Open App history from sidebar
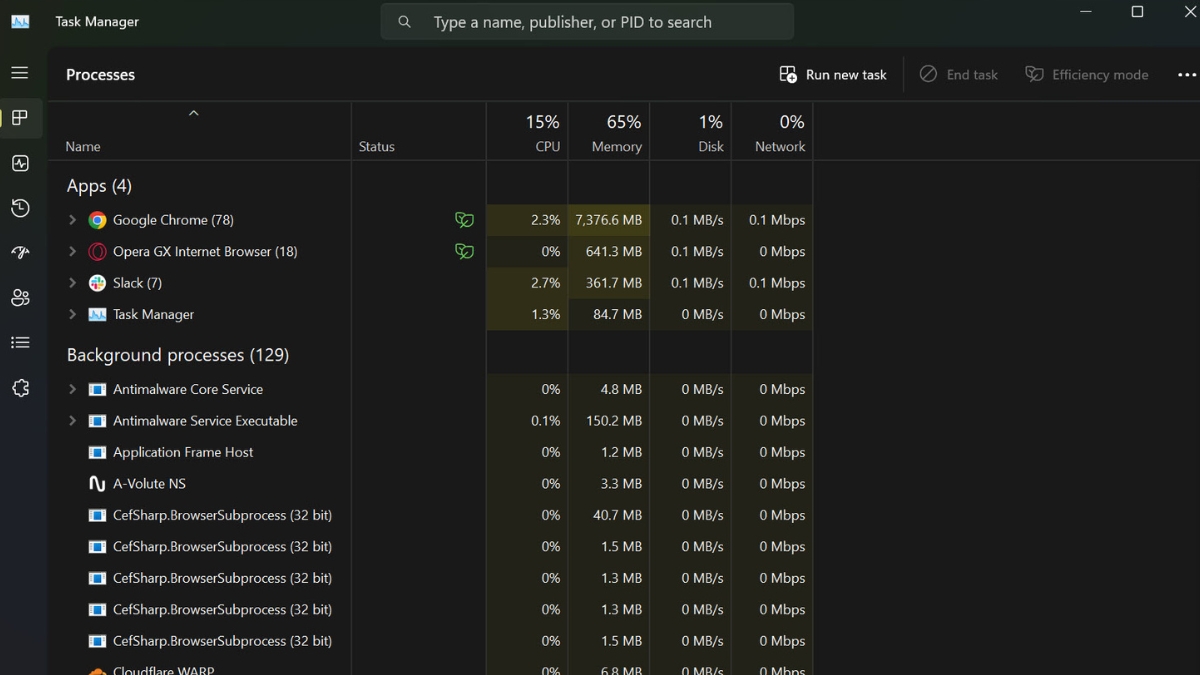This screenshot has width=1200, height=675. (x=20, y=208)
